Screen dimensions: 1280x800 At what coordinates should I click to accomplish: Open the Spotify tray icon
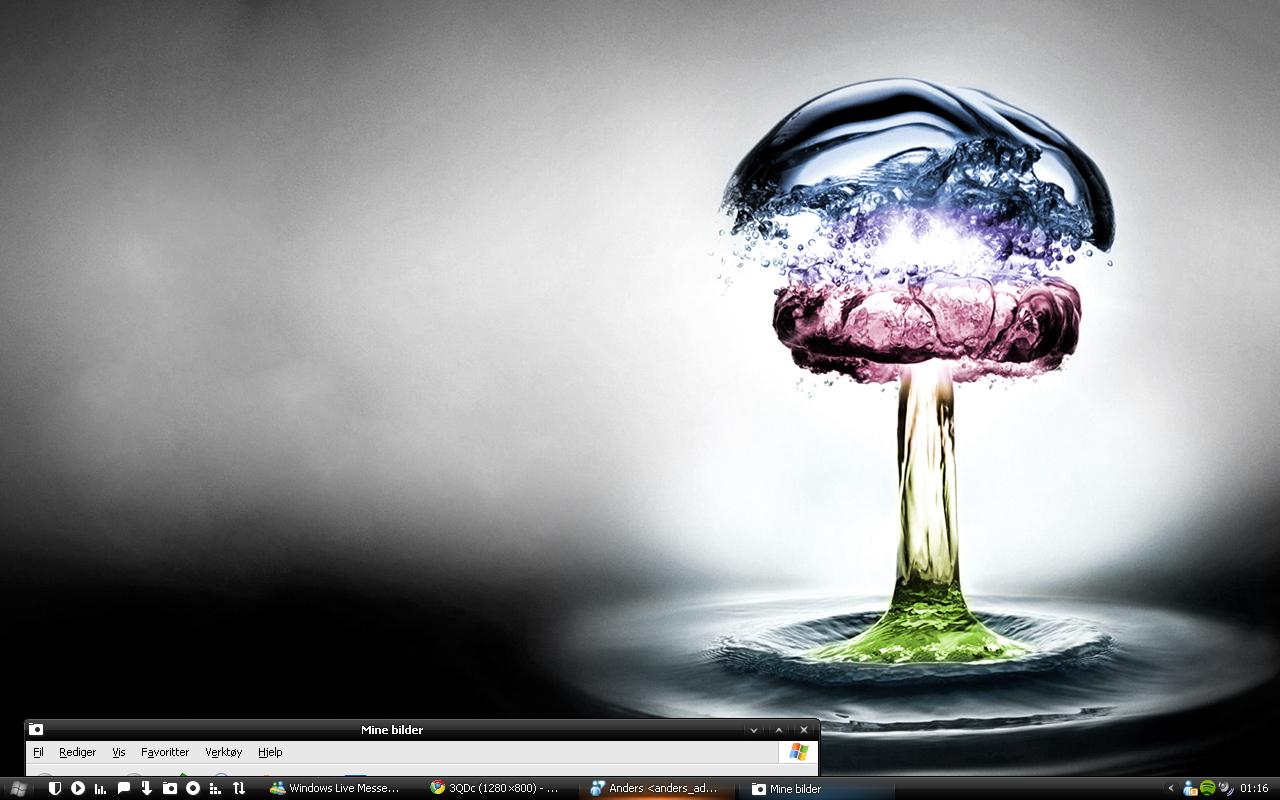[x=1207, y=788]
